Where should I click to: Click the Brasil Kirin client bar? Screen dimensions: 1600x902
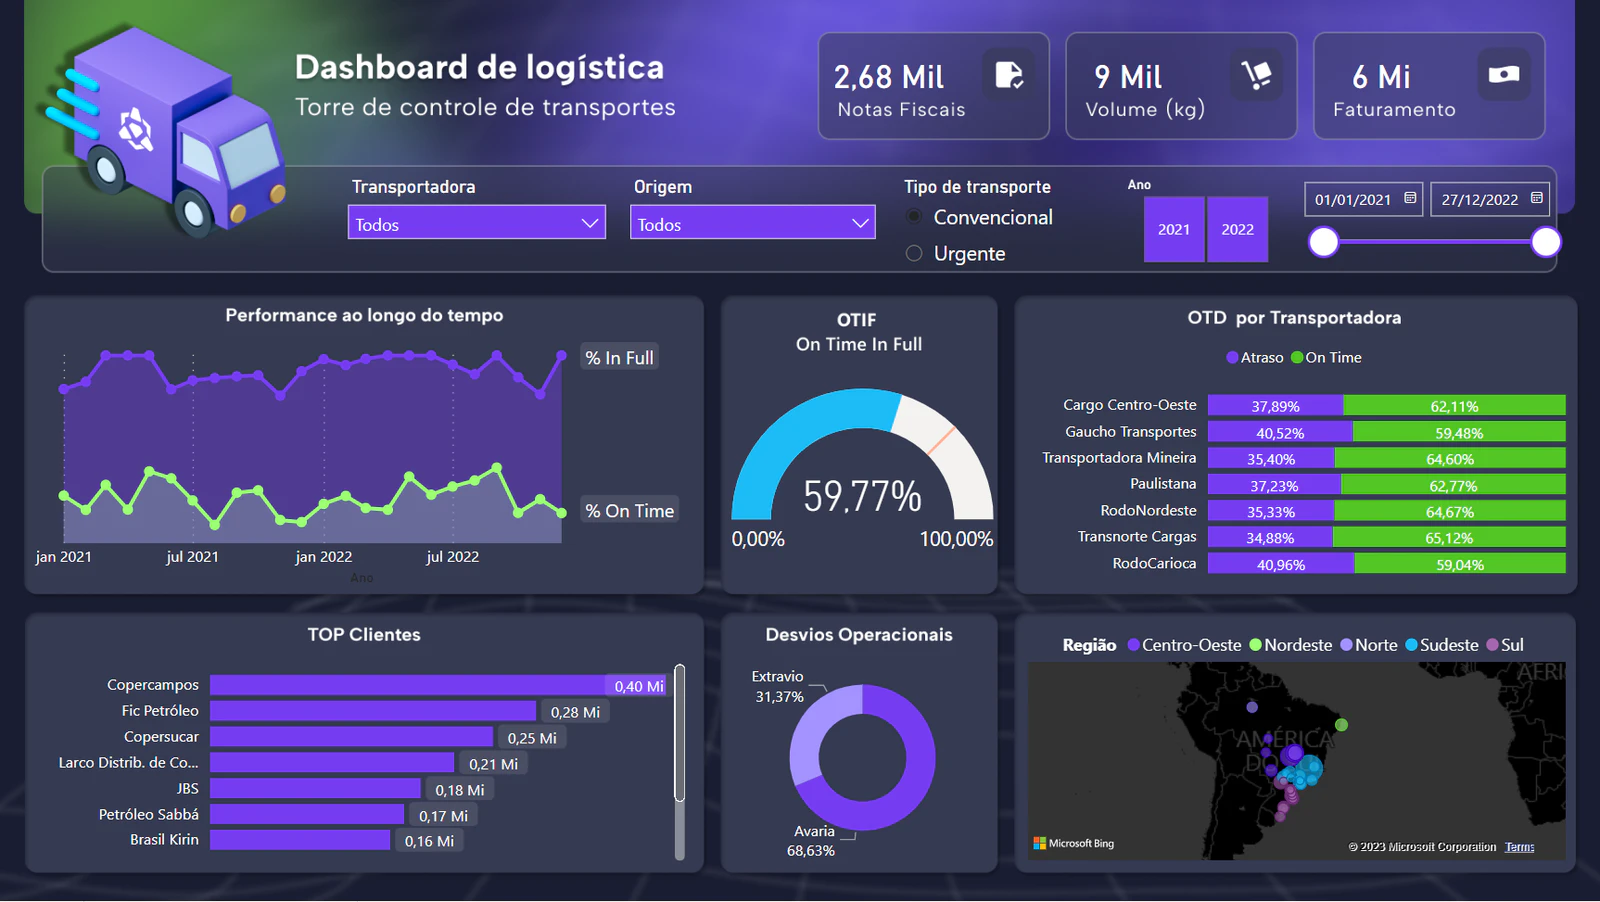pyautogui.click(x=300, y=840)
